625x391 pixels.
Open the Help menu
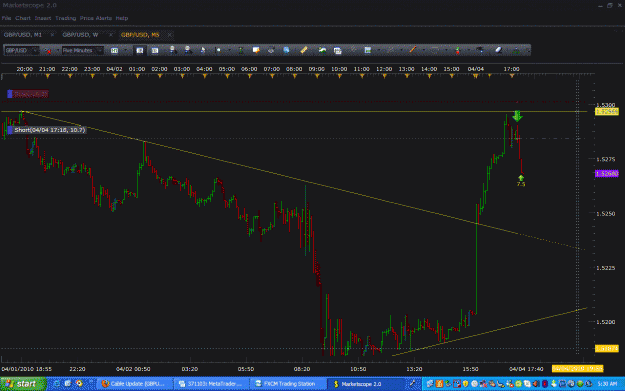(x=122, y=18)
